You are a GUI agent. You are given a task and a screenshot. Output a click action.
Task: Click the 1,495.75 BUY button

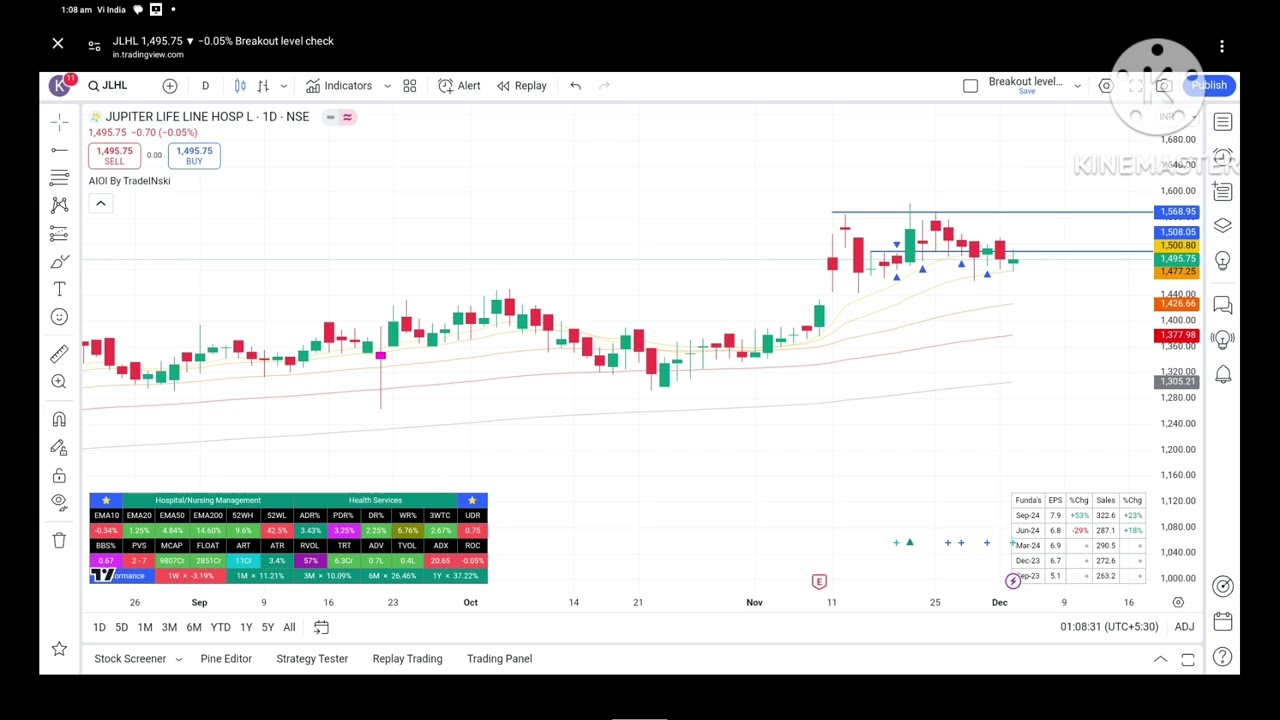click(x=194, y=155)
